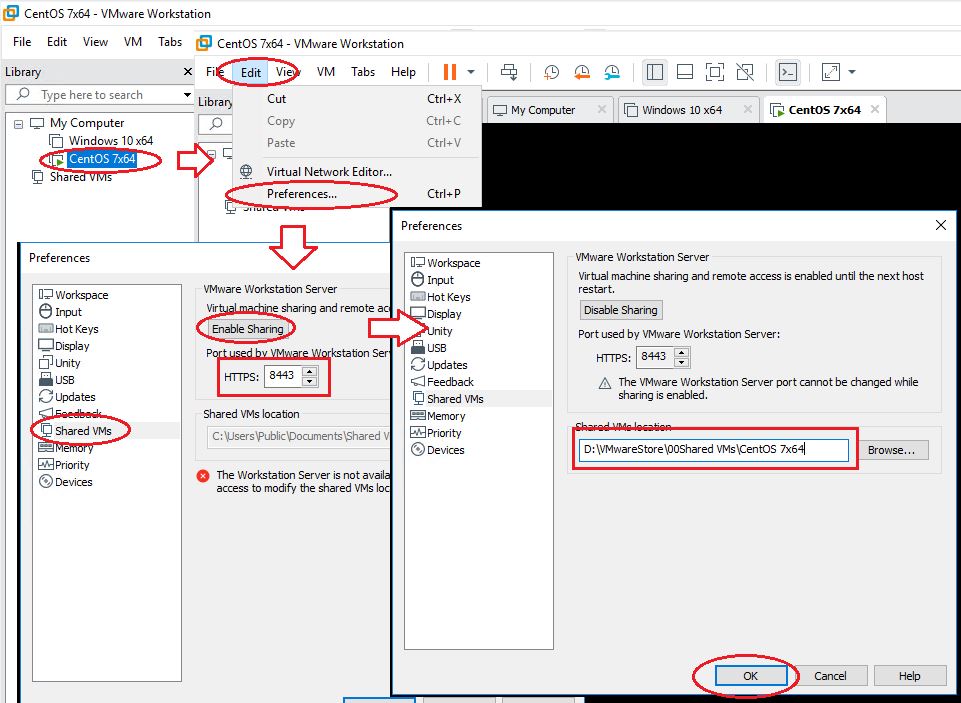Select CentOS 7x64 in the Library tree
The image size is (961, 703).
102,159
